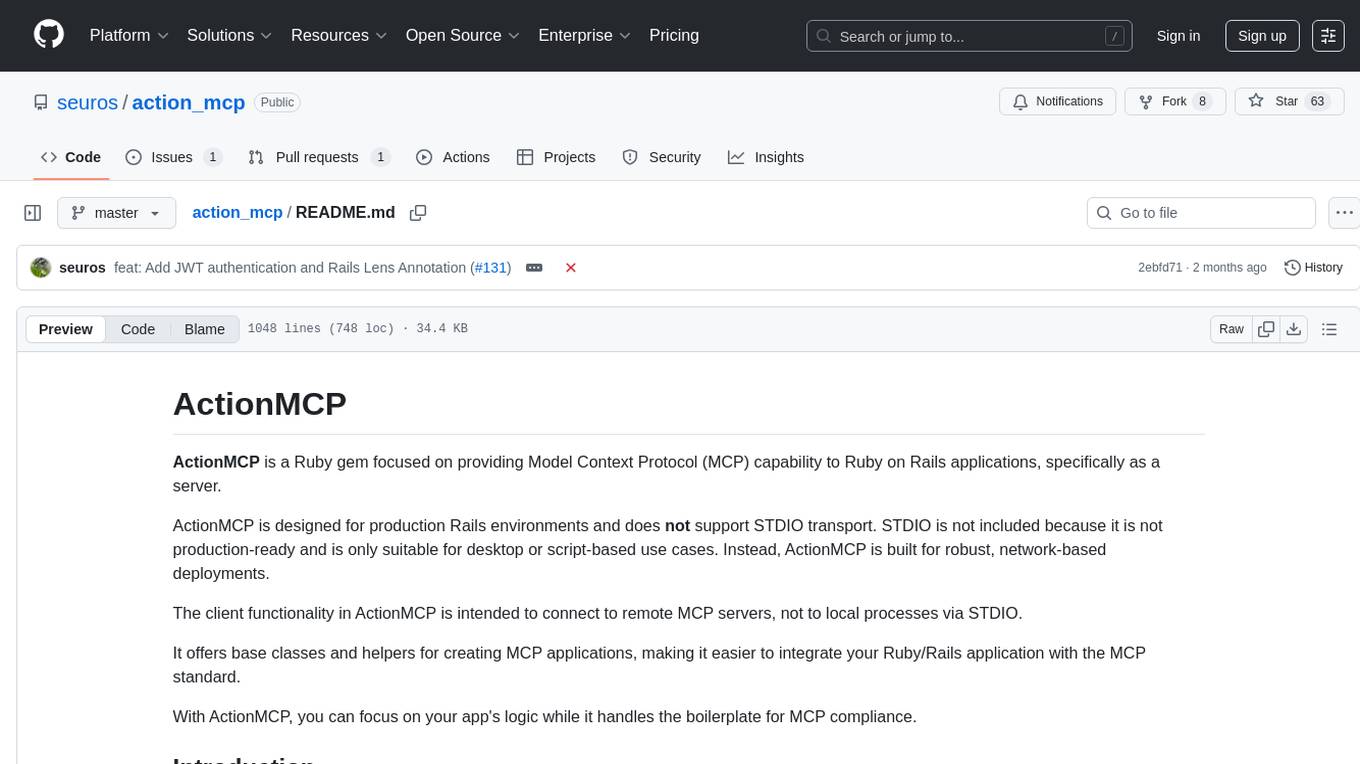Expand the Enterprise menu
This screenshot has width=1360, height=764.
(x=585, y=35)
